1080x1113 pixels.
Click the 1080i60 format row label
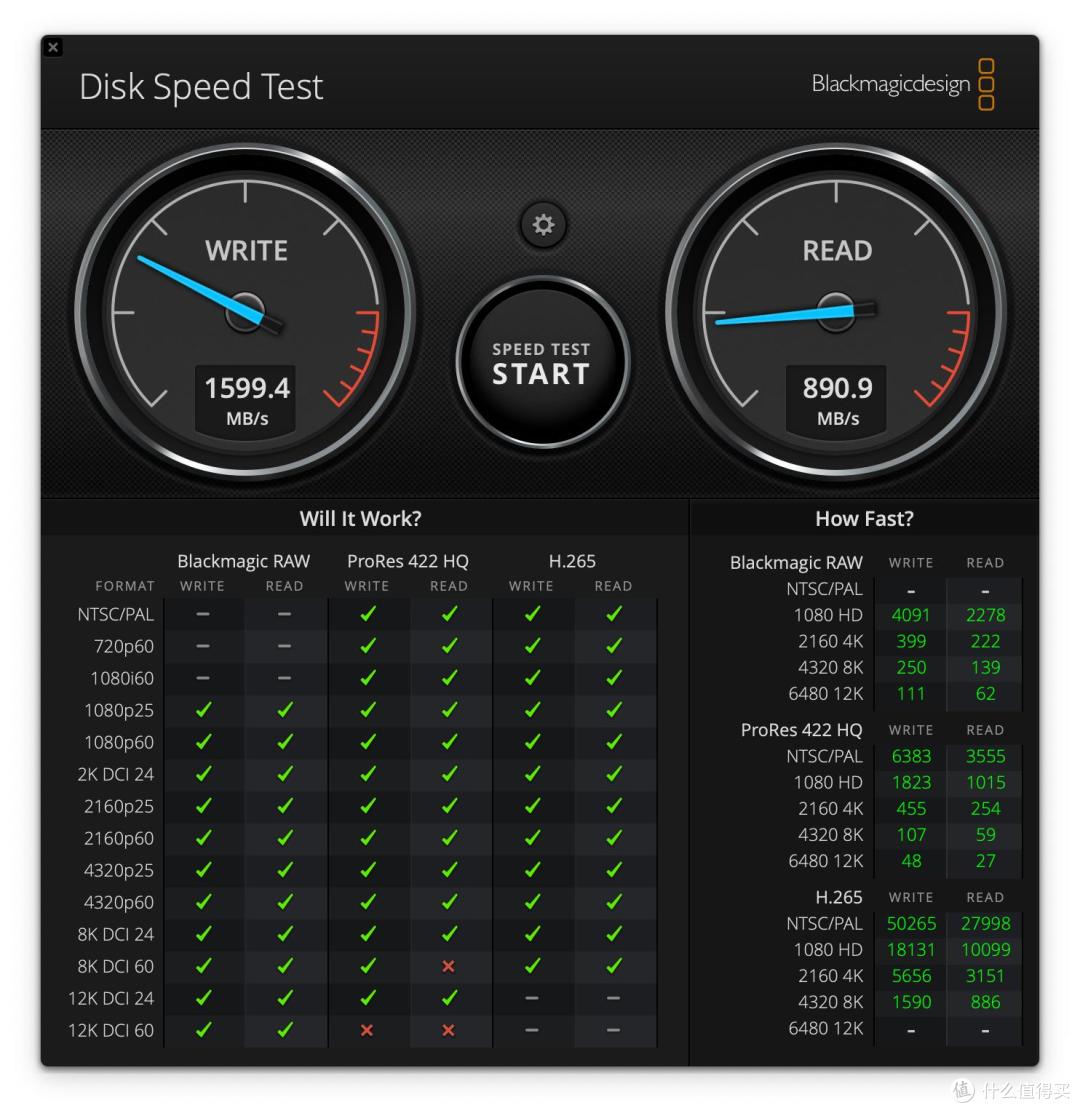(x=122, y=679)
